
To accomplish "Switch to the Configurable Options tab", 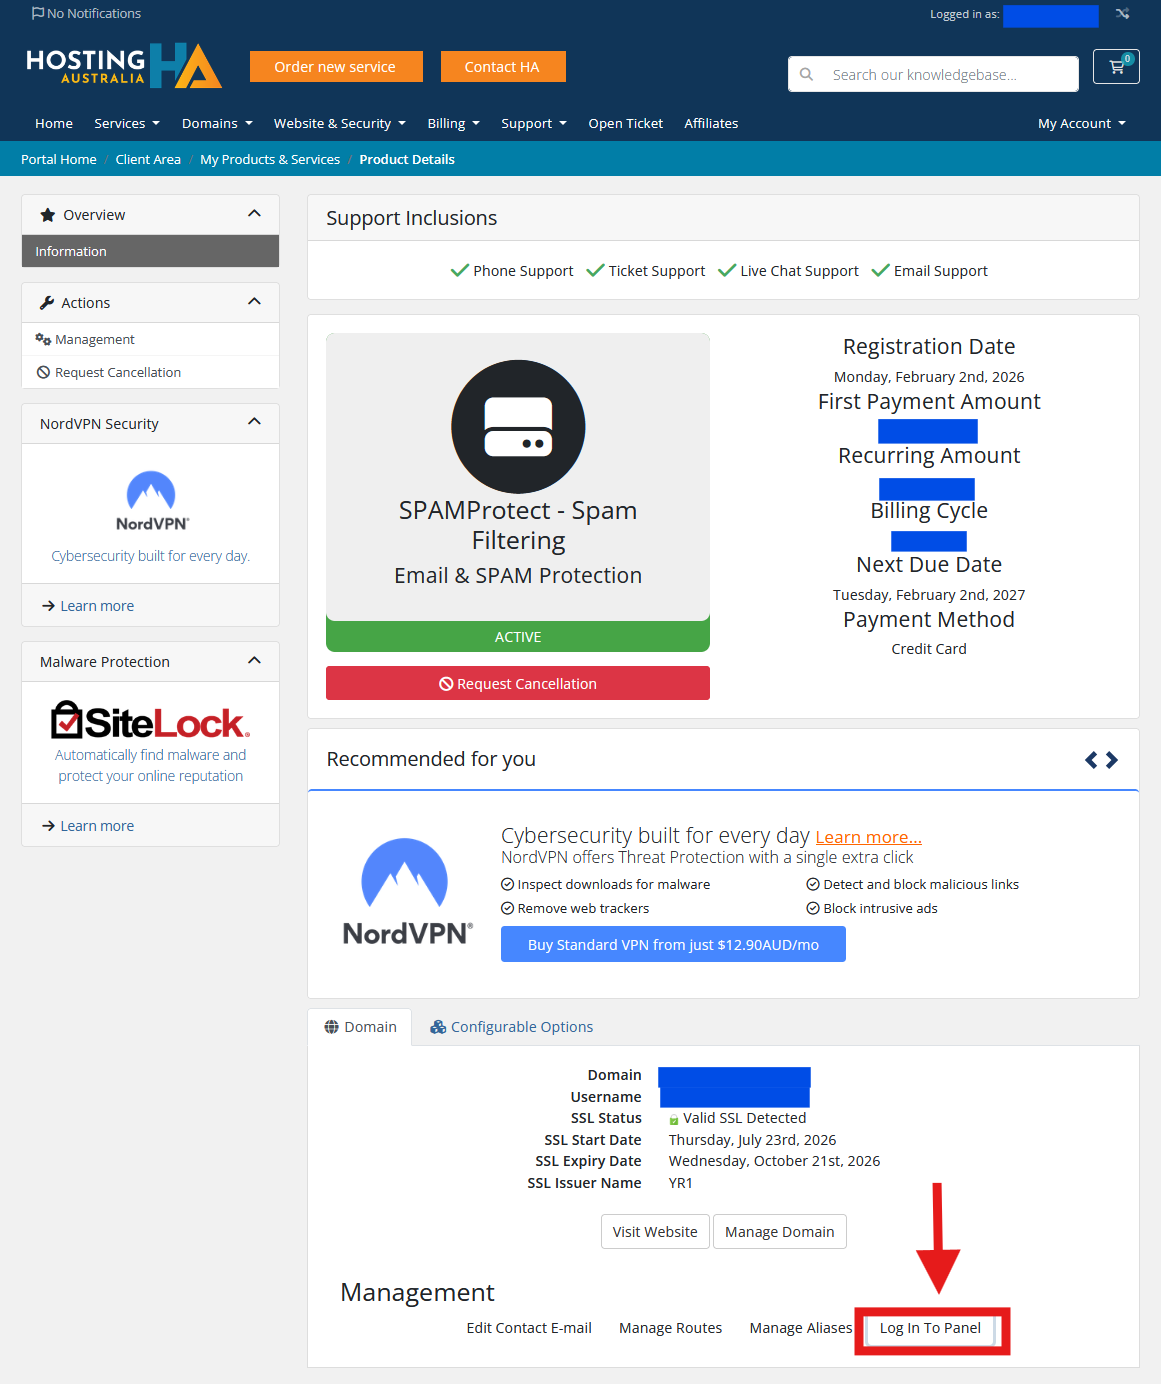I will pyautogui.click(x=512, y=1027).
